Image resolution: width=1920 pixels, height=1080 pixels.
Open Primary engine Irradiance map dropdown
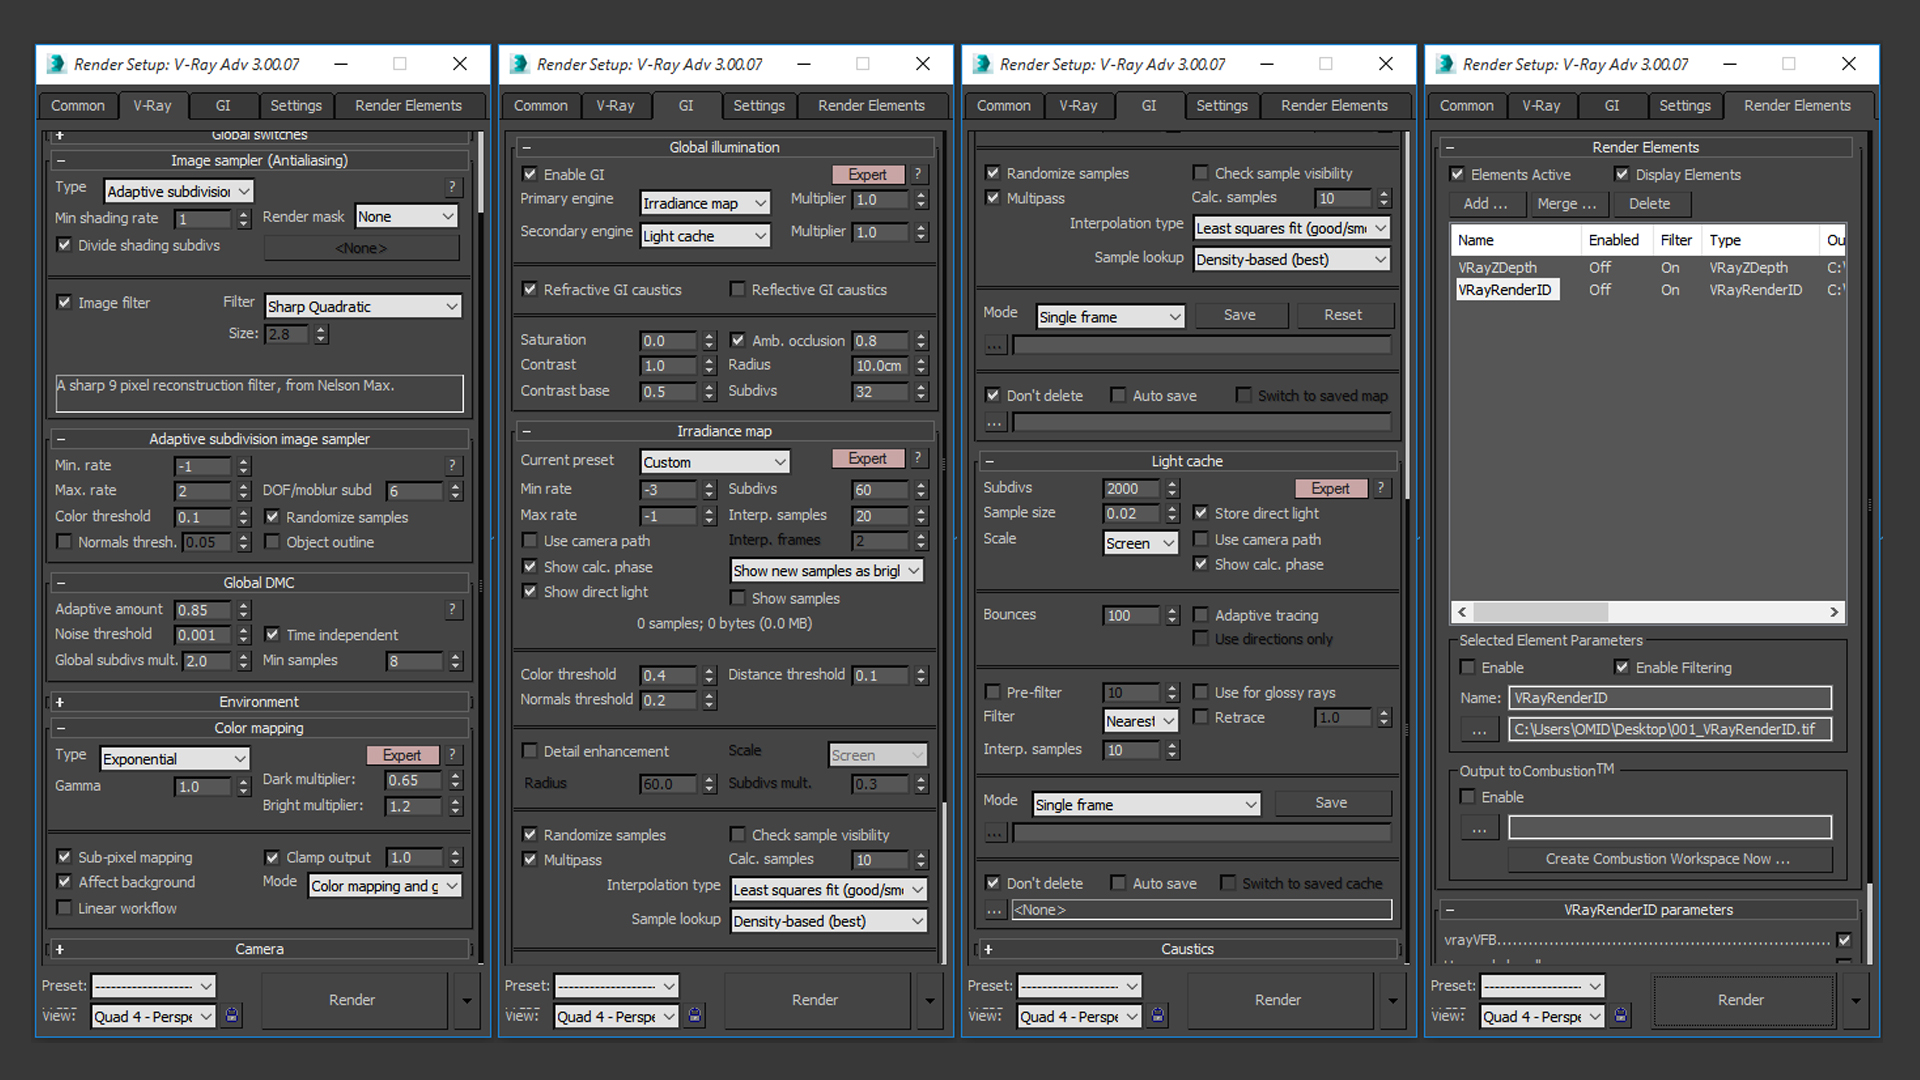pos(705,203)
